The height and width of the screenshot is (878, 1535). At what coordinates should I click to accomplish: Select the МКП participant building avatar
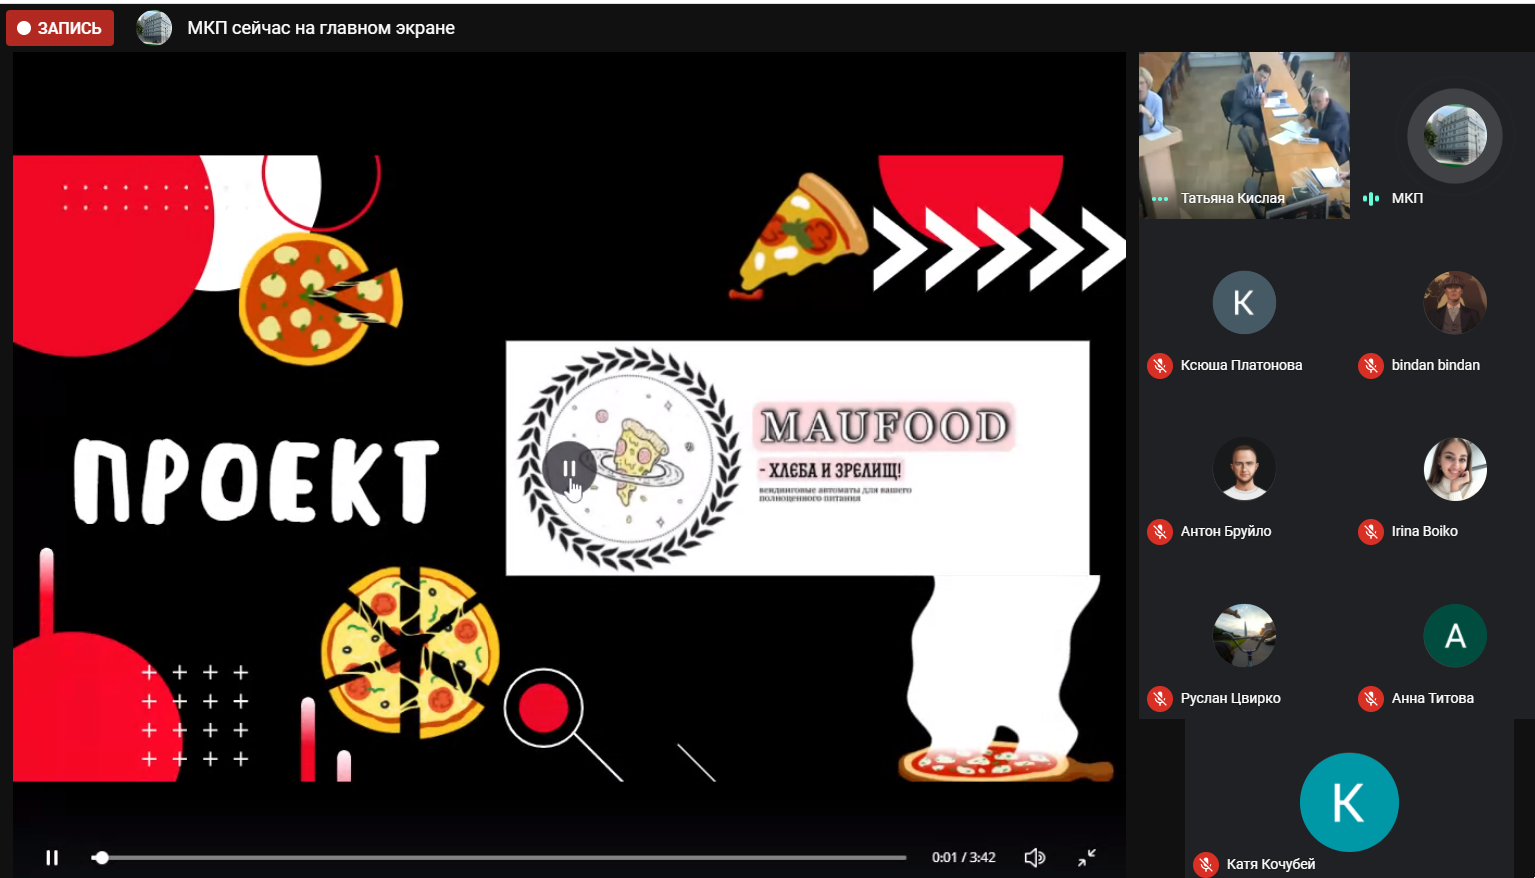[1454, 135]
